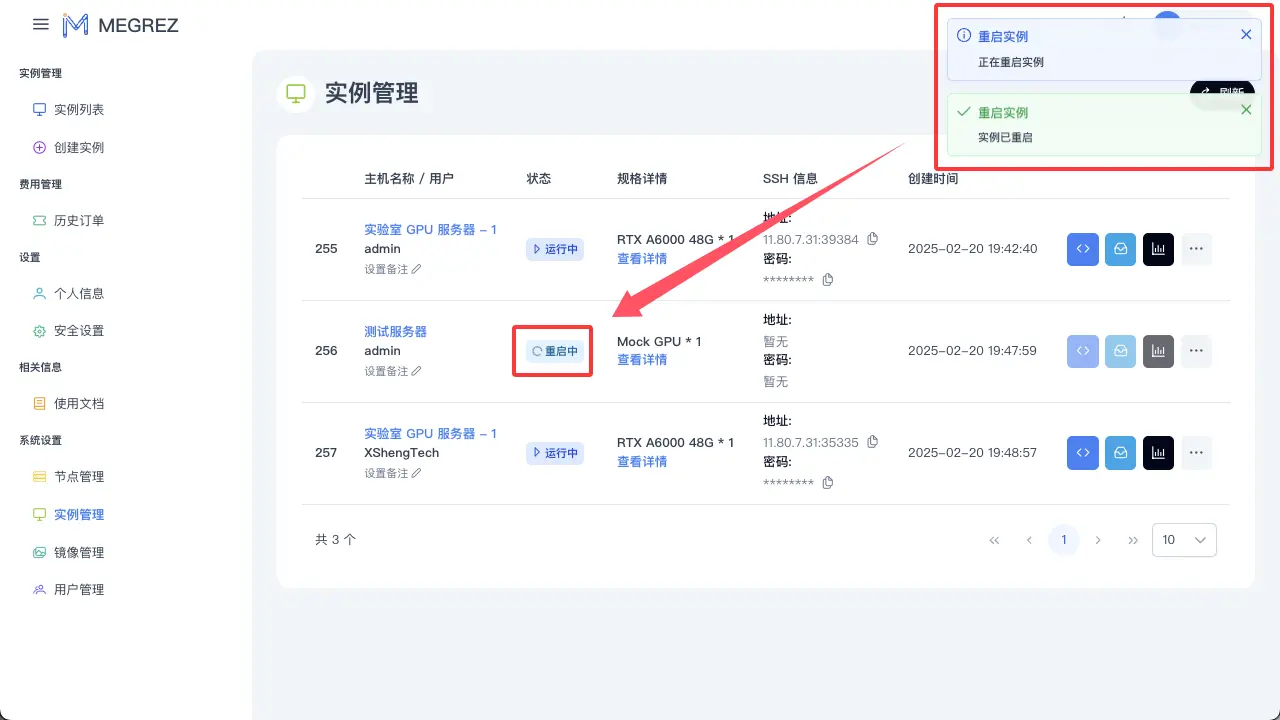Dismiss the 正在重启实例 notification

[x=1246, y=34]
